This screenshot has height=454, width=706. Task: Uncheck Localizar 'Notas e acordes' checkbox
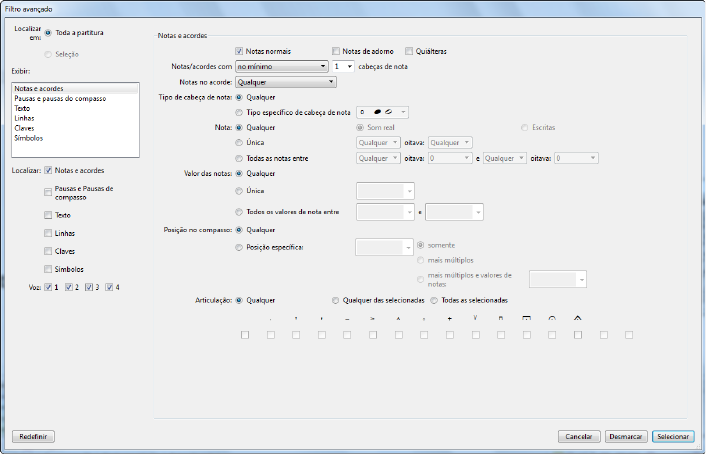point(48,170)
